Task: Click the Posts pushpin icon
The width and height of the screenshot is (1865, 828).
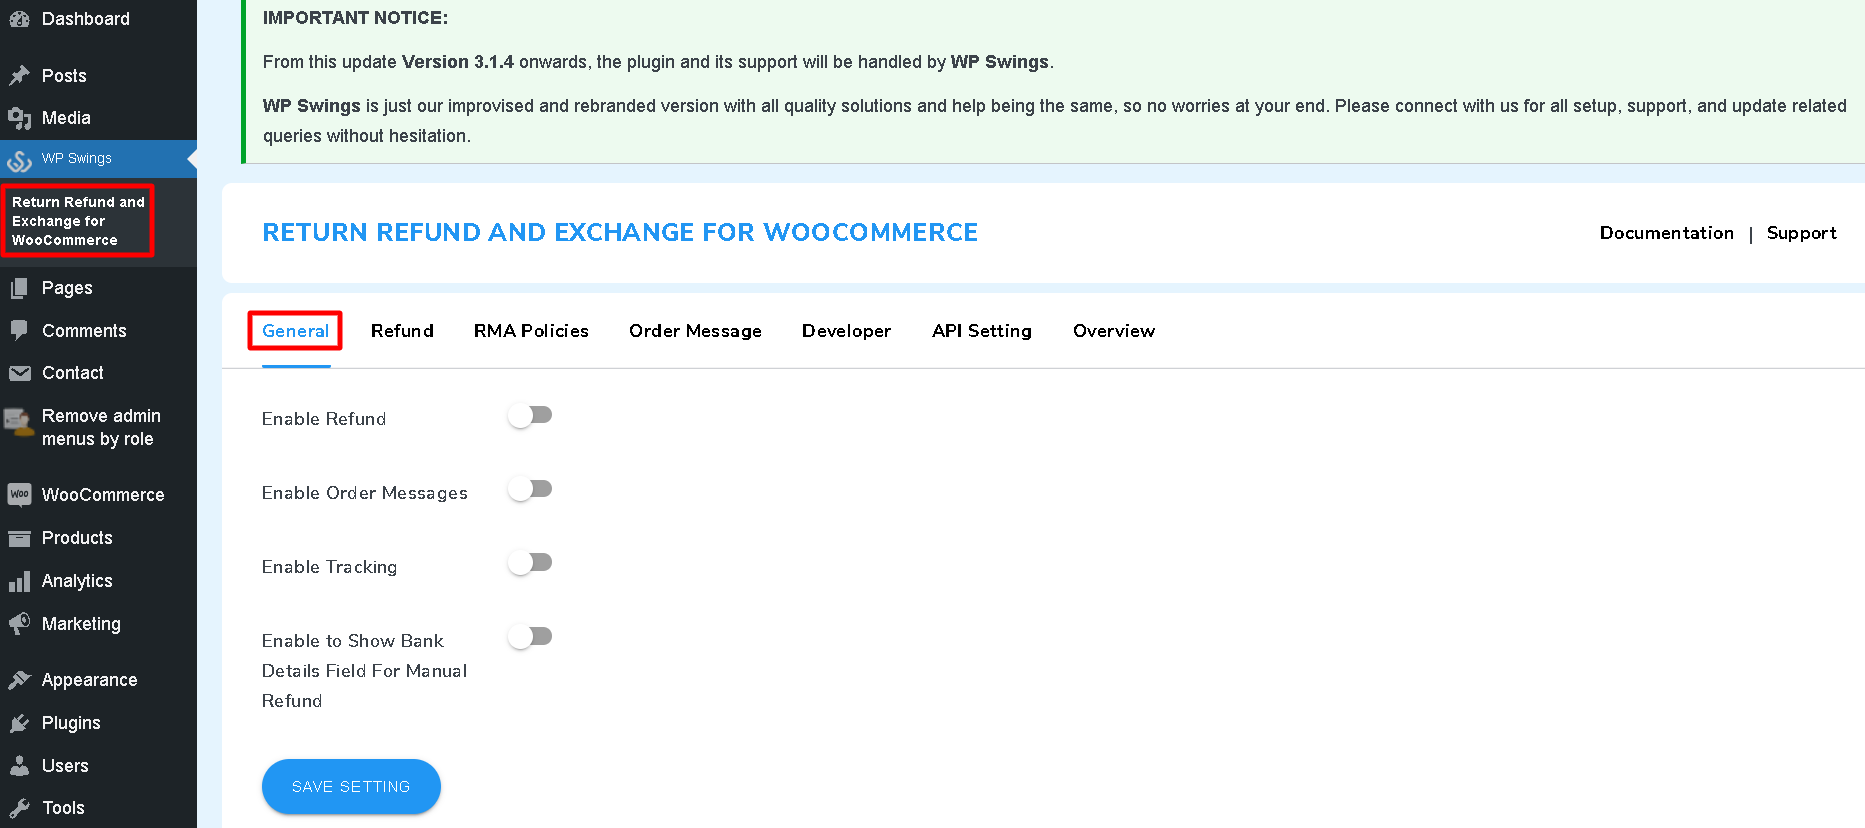Action: click(x=19, y=76)
